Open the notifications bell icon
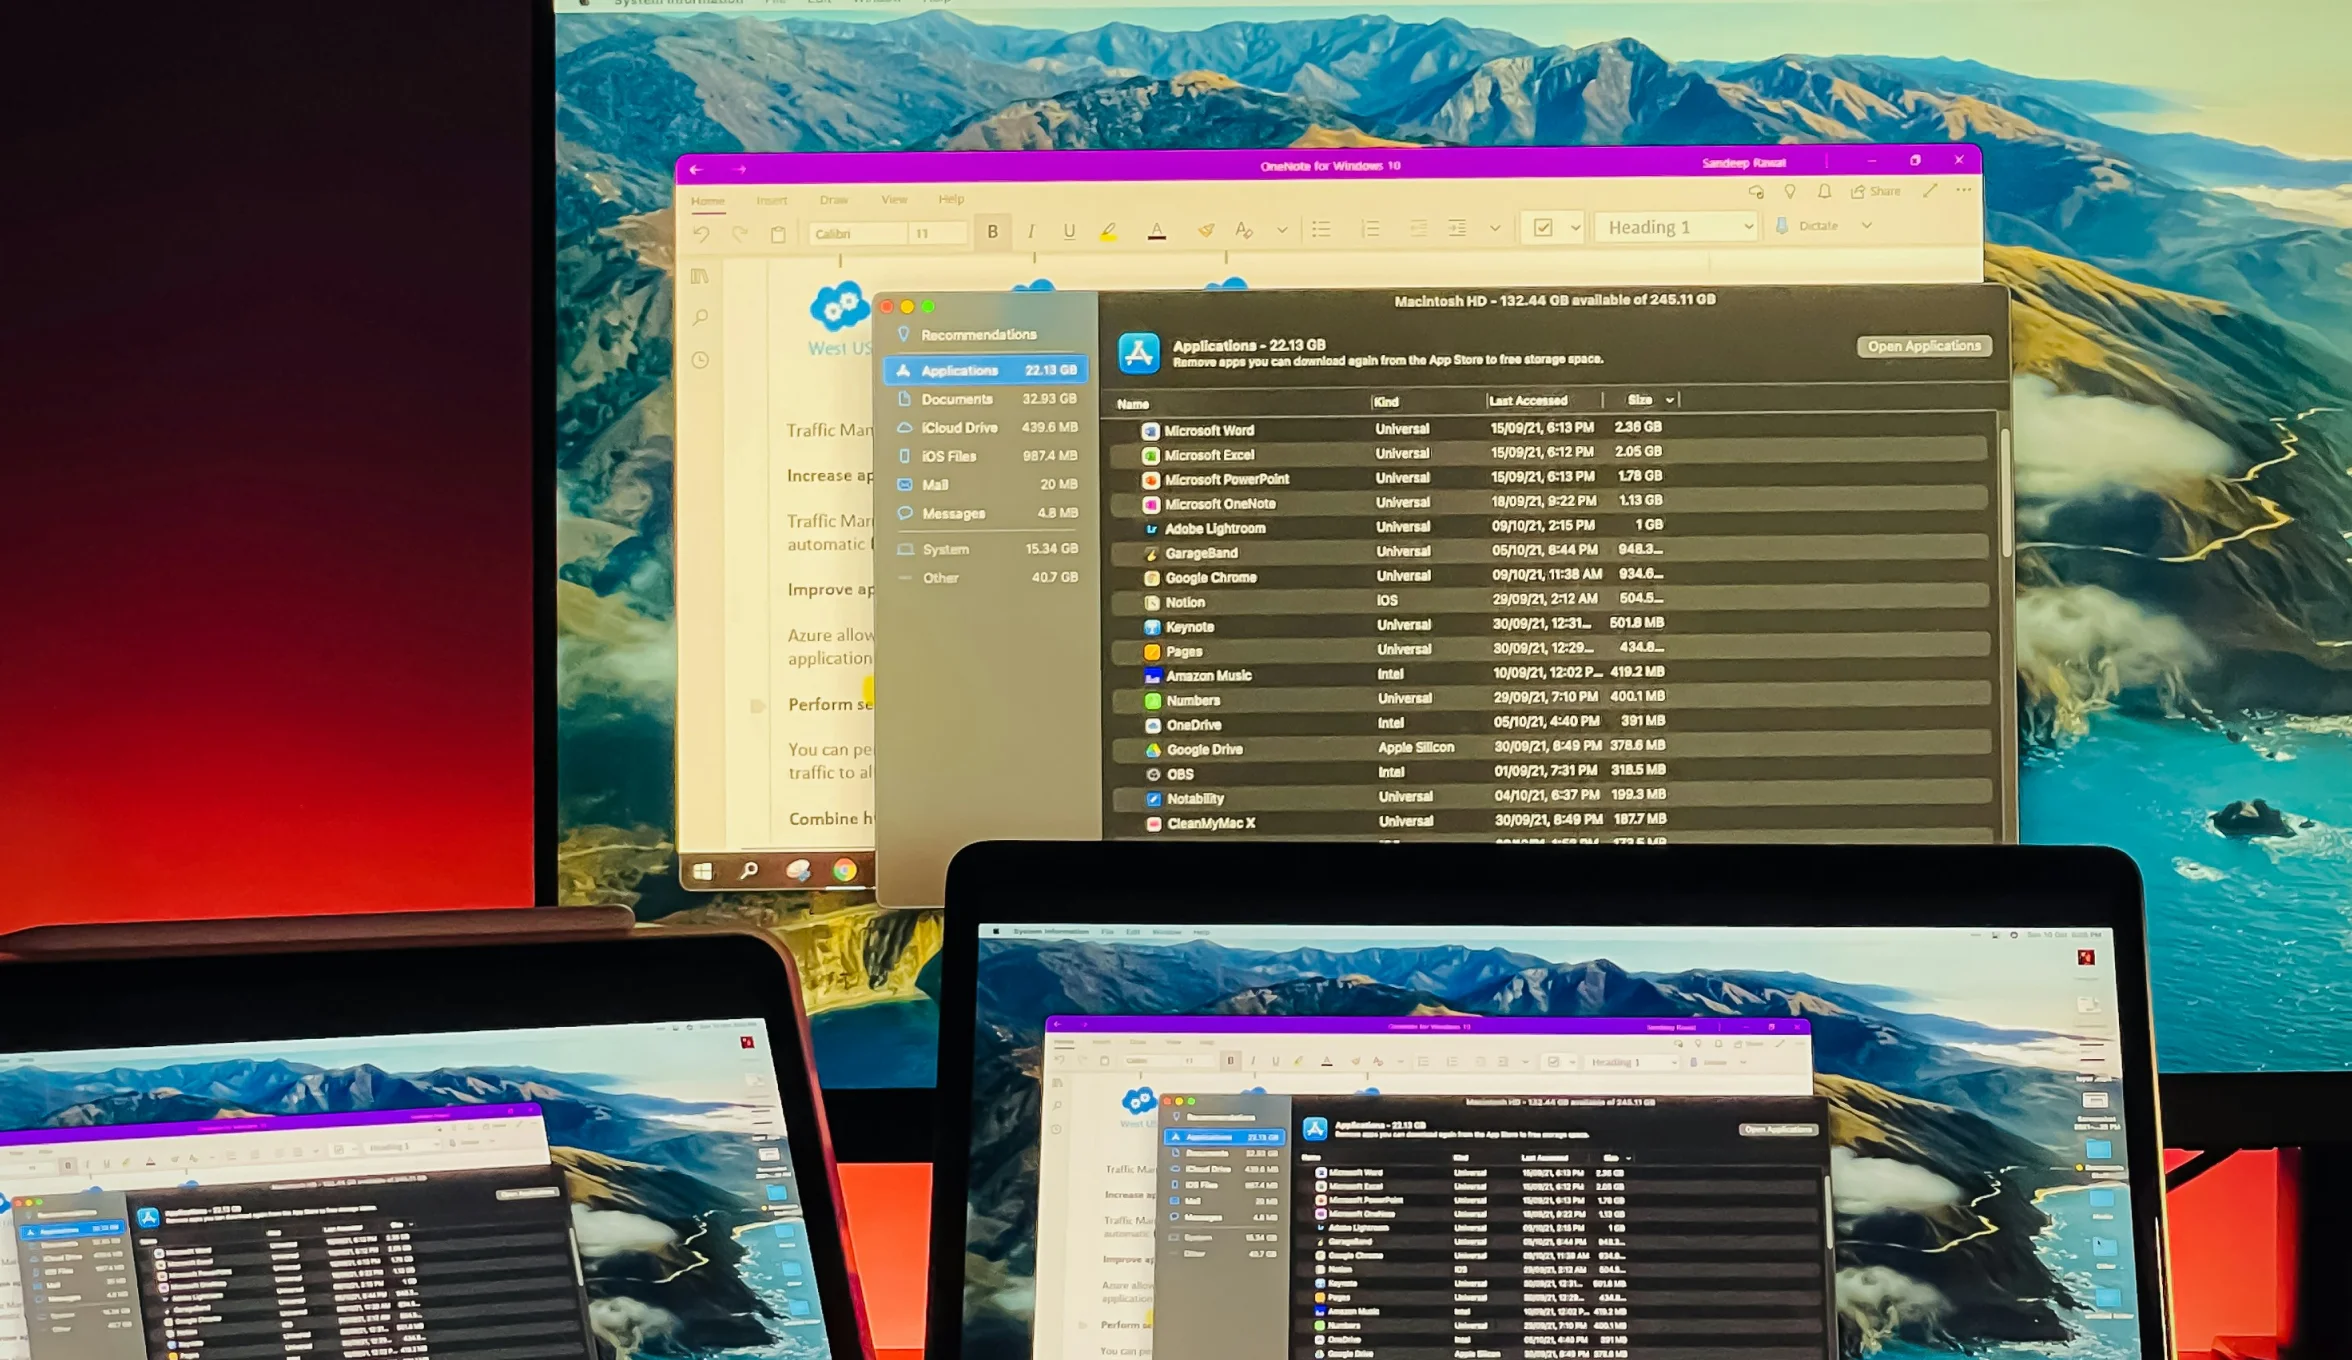The height and width of the screenshot is (1360, 2352). (x=1825, y=191)
